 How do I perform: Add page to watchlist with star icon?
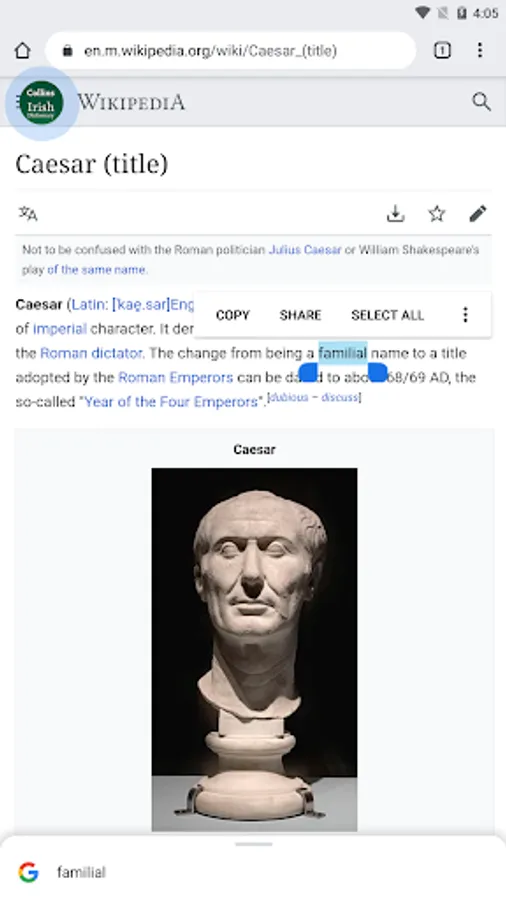437,214
